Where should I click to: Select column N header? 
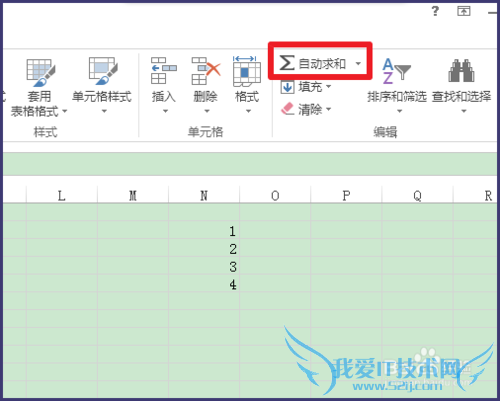tap(204, 196)
